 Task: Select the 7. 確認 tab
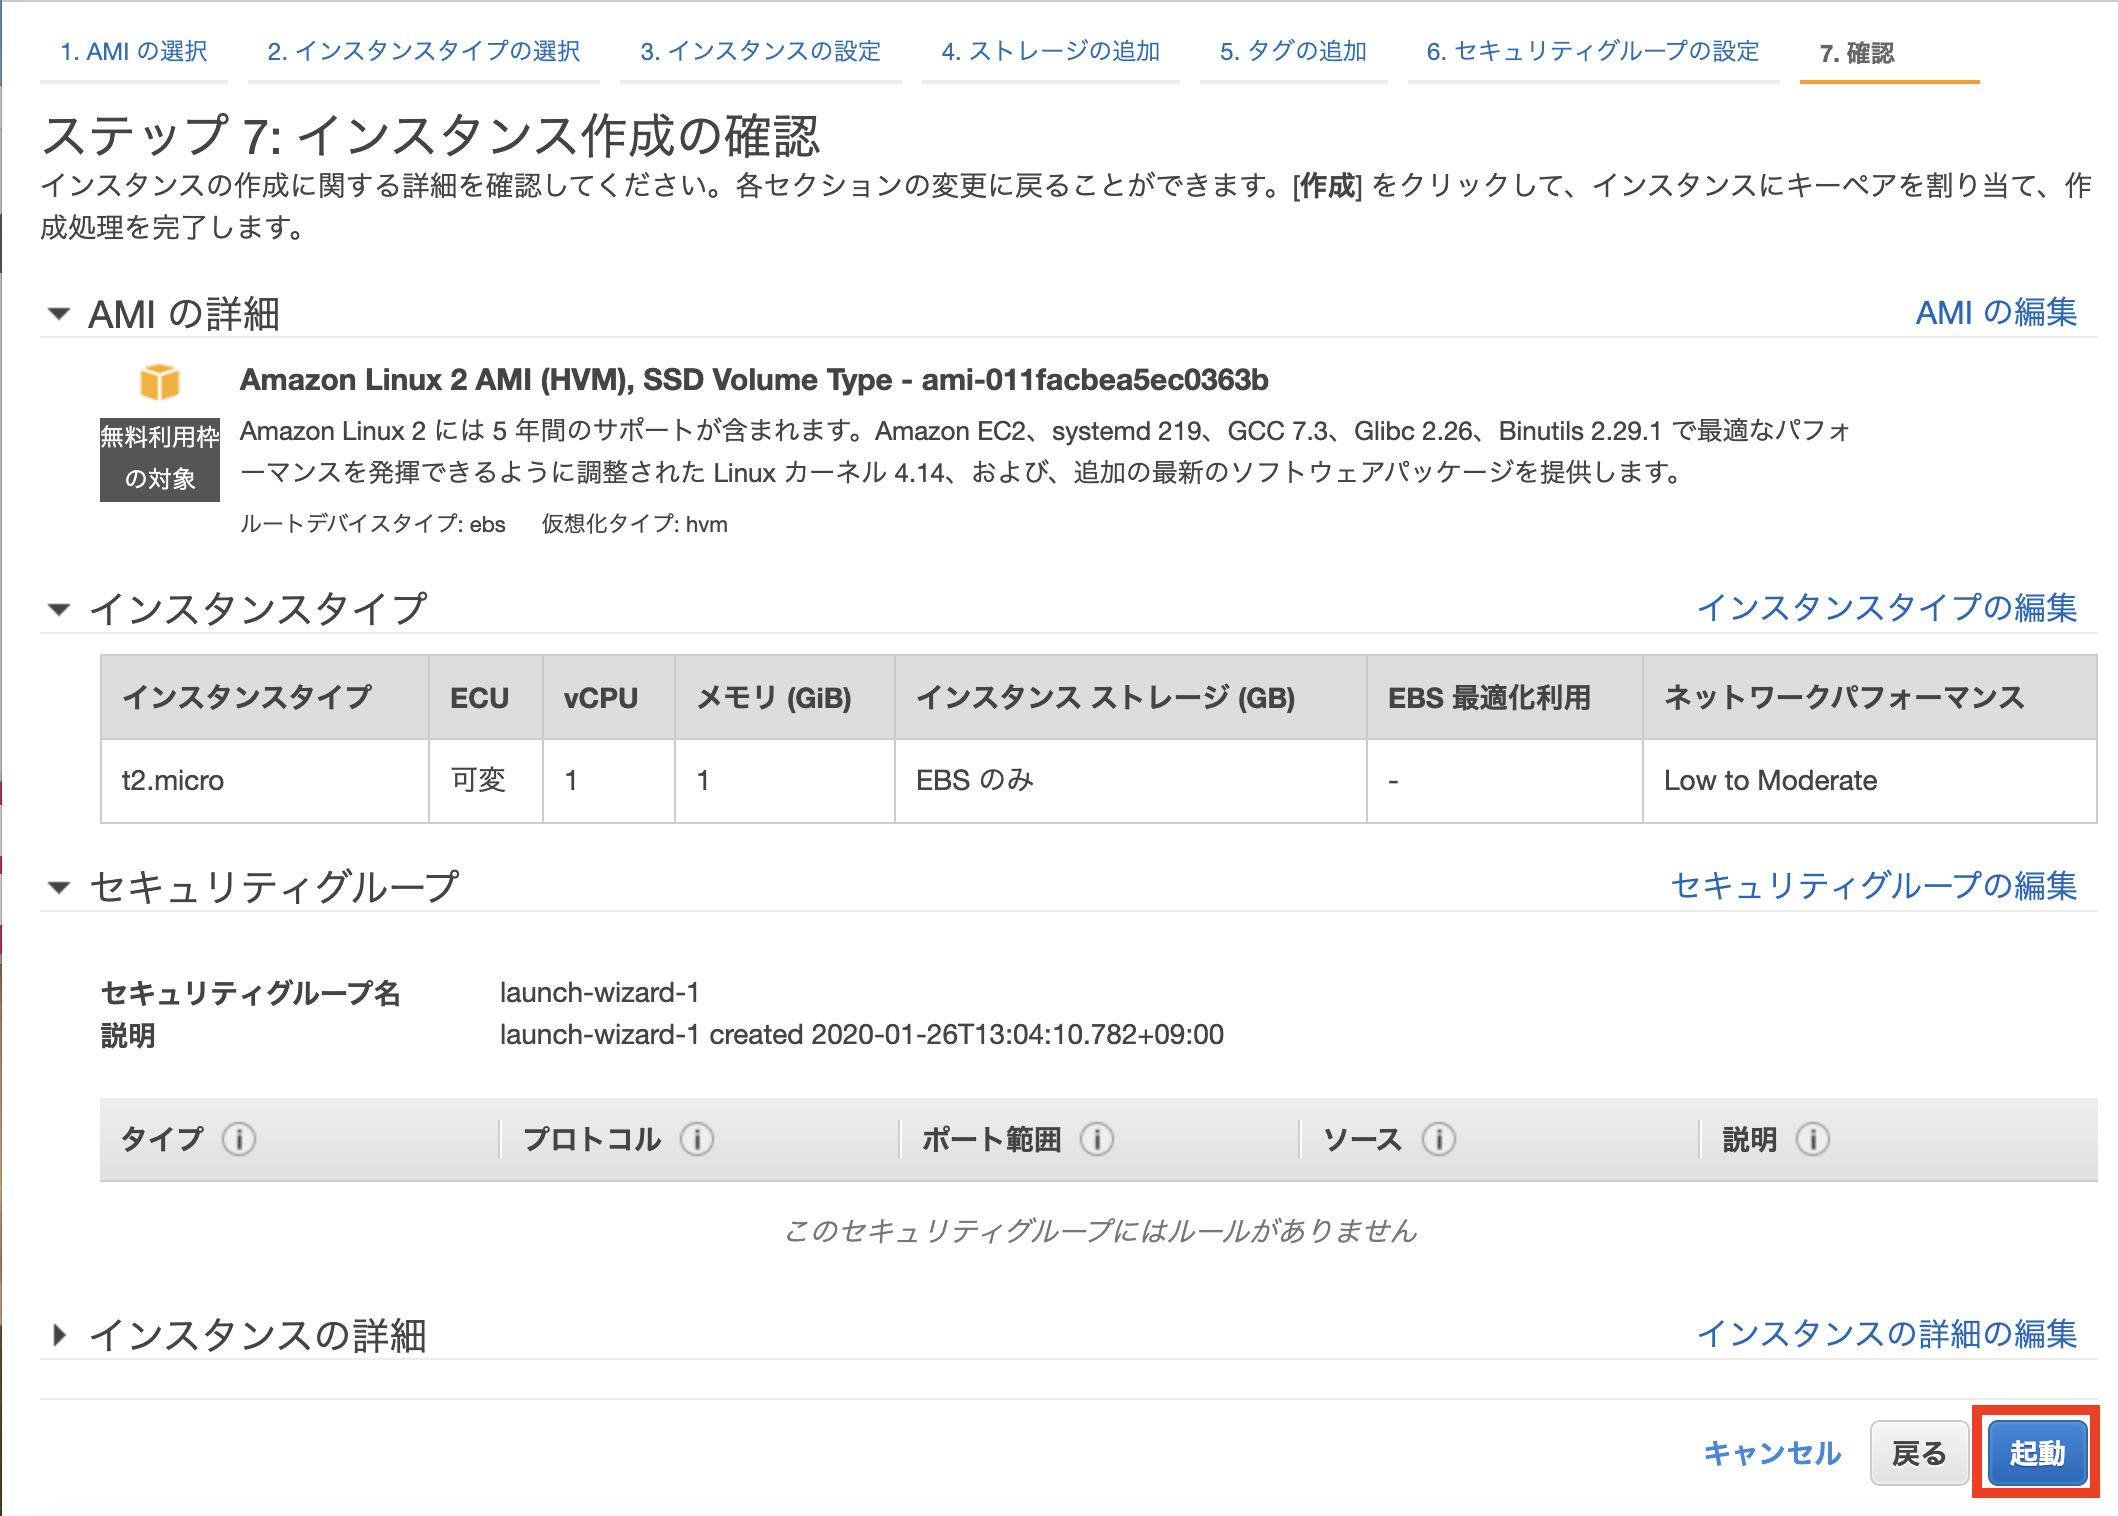point(1857,53)
